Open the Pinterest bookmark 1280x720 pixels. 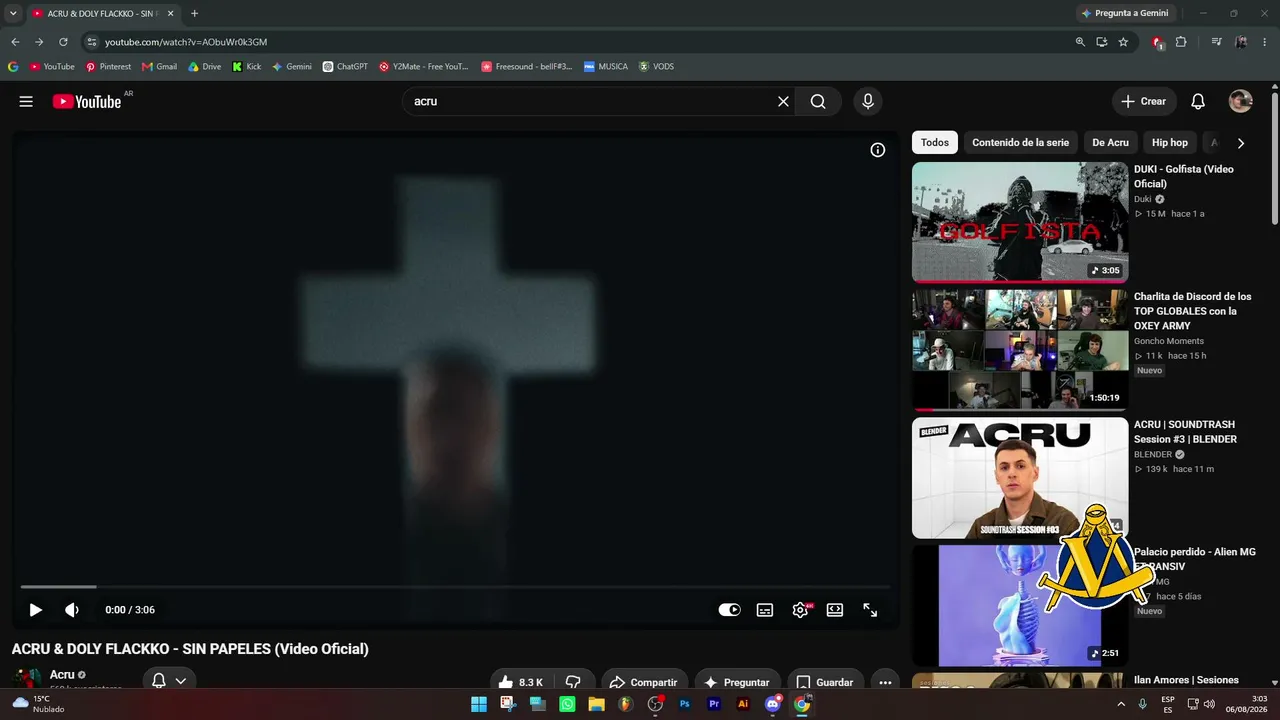click(x=108, y=67)
